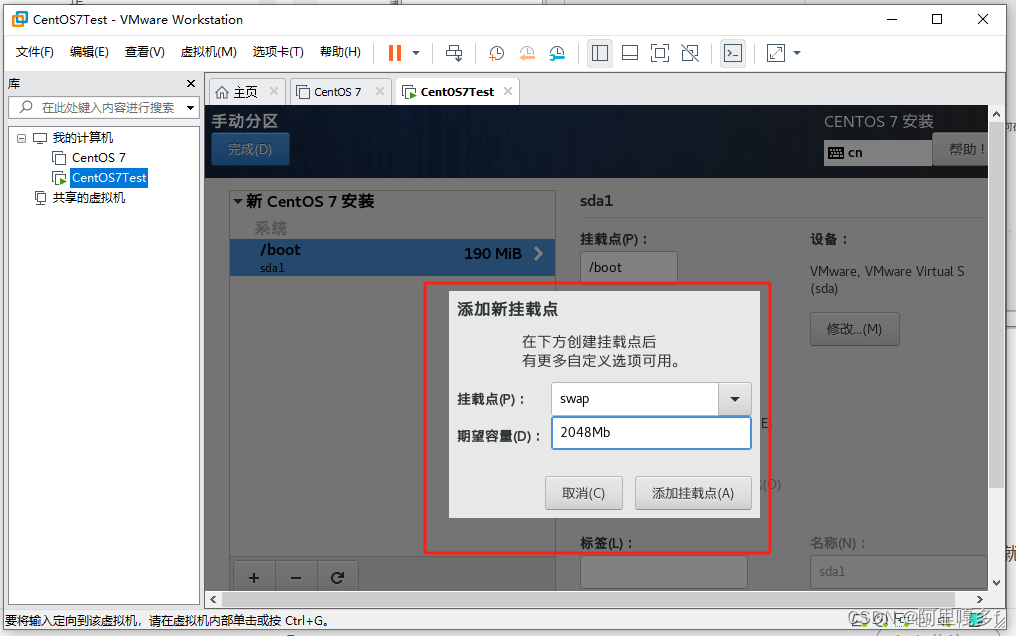Send Ctrl+Alt+Del to the guest
Viewport: 1016px width, 636px height.
(454, 53)
